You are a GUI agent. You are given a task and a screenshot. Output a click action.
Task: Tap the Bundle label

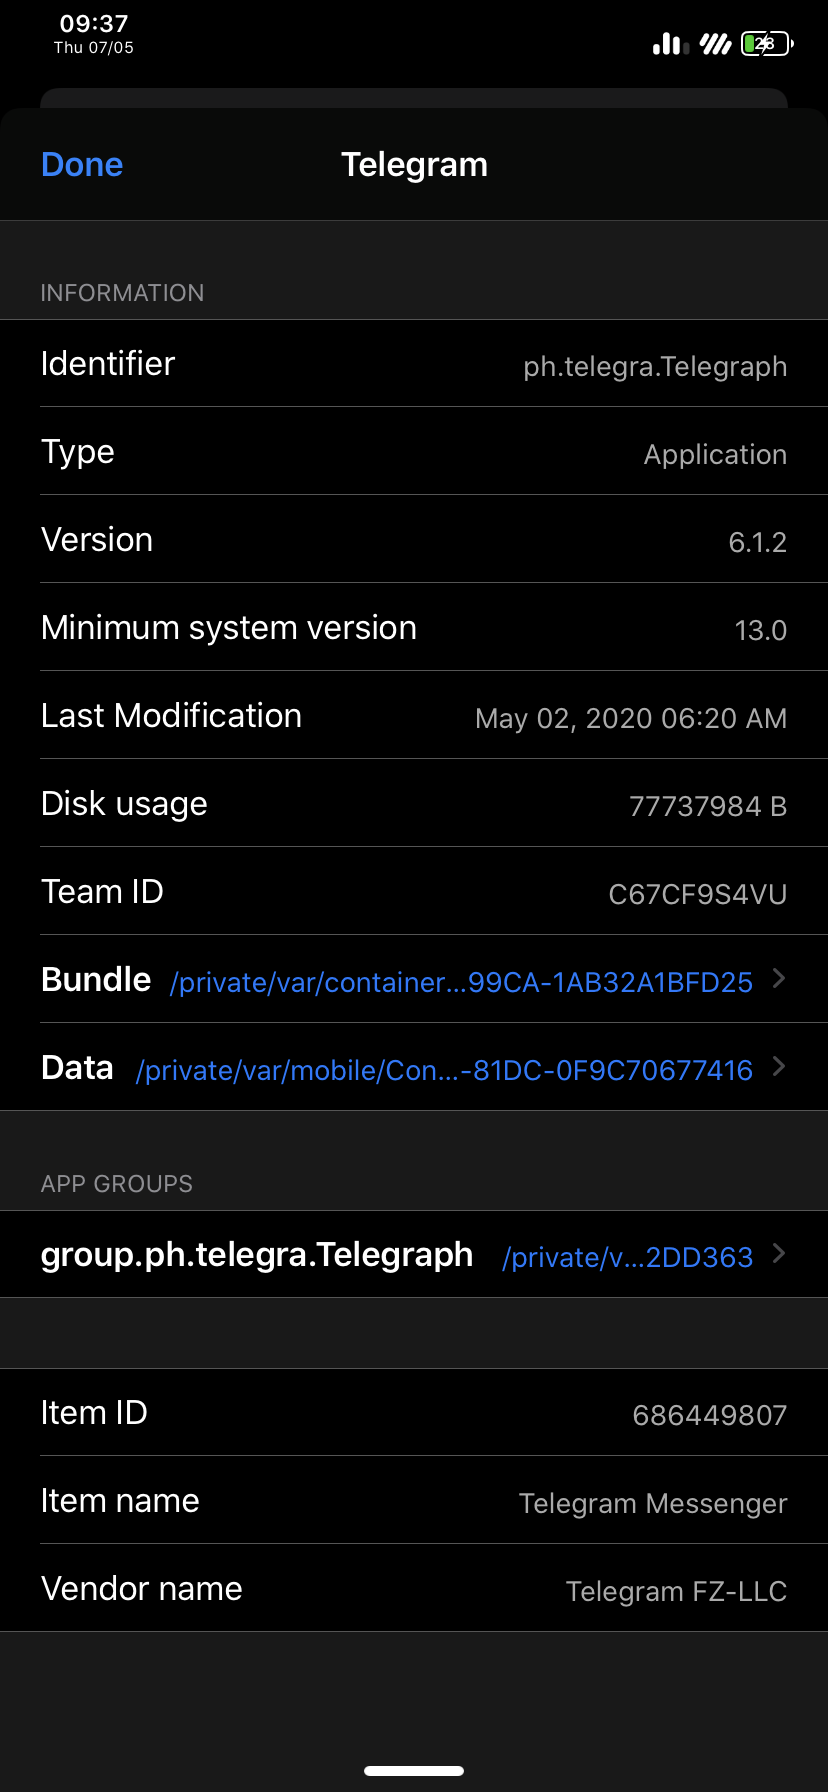point(96,980)
